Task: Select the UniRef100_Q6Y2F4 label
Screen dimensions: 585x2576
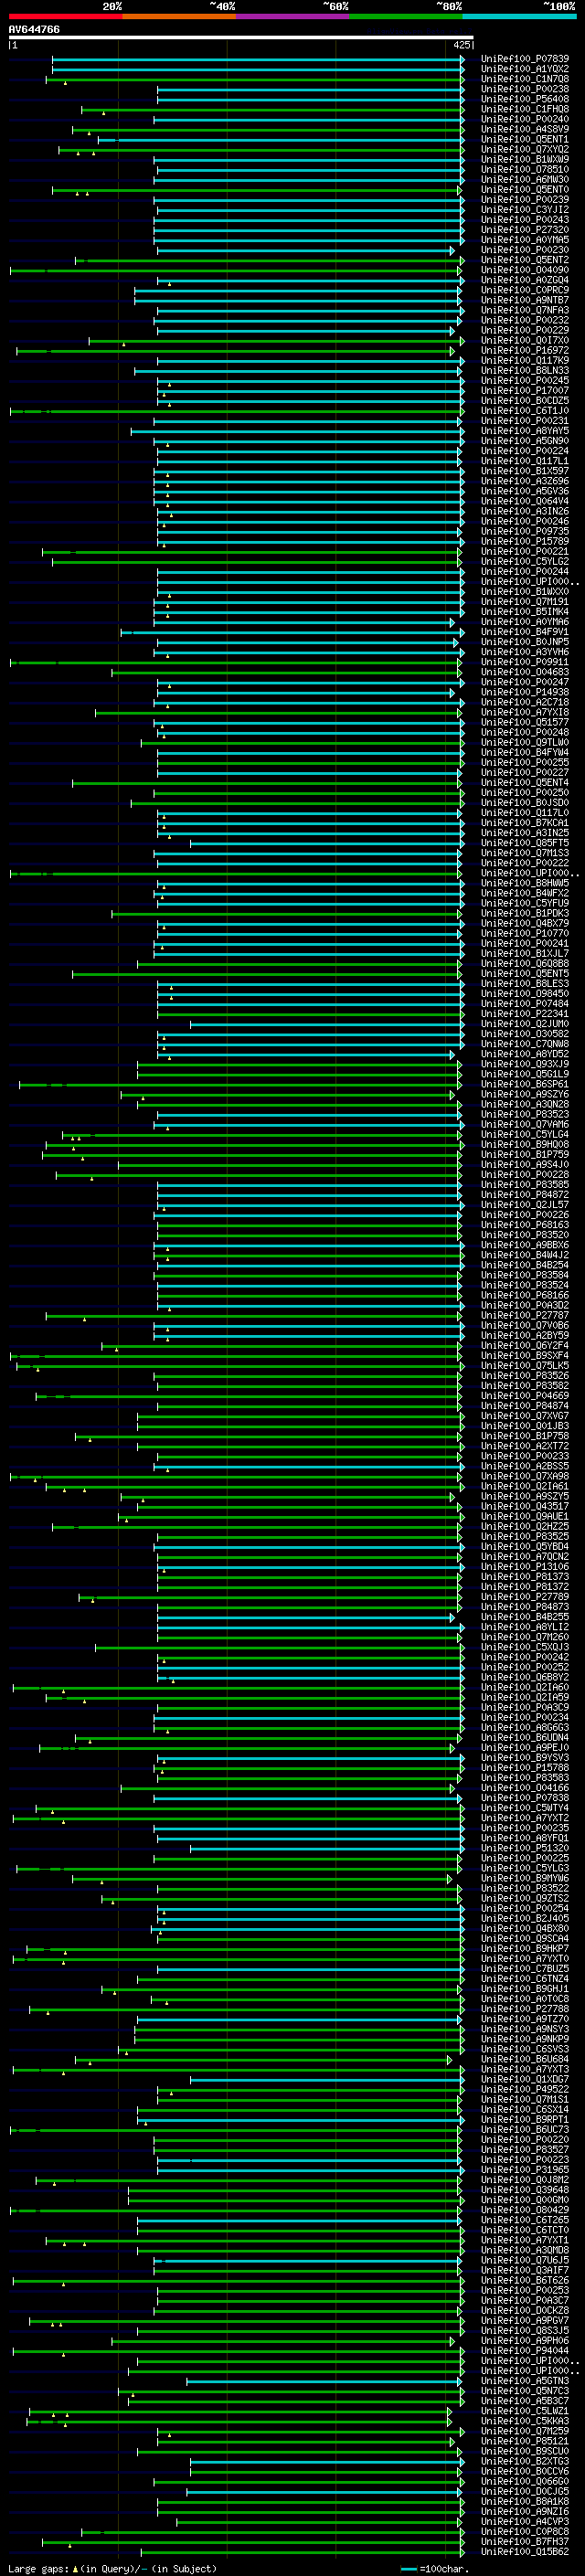Action: [525, 1346]
